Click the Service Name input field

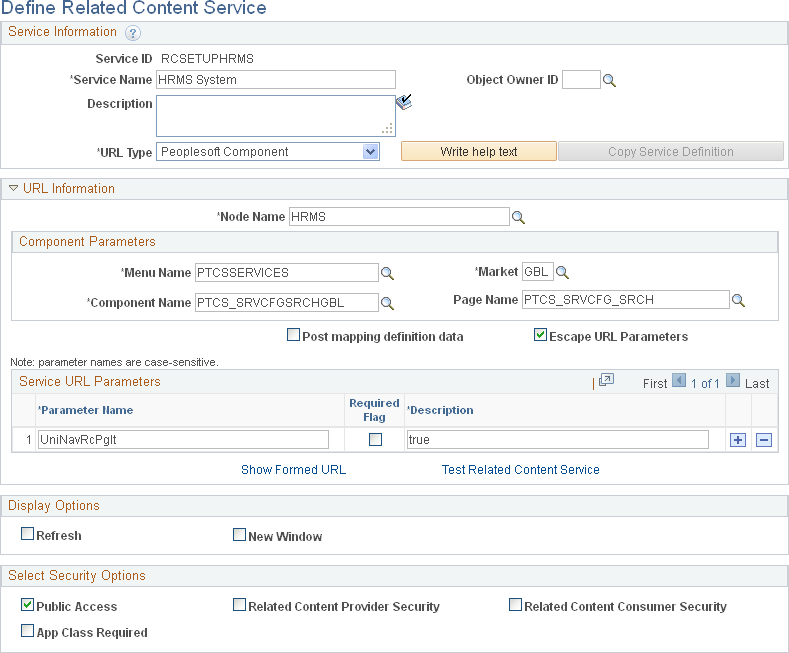pos(276,80)
